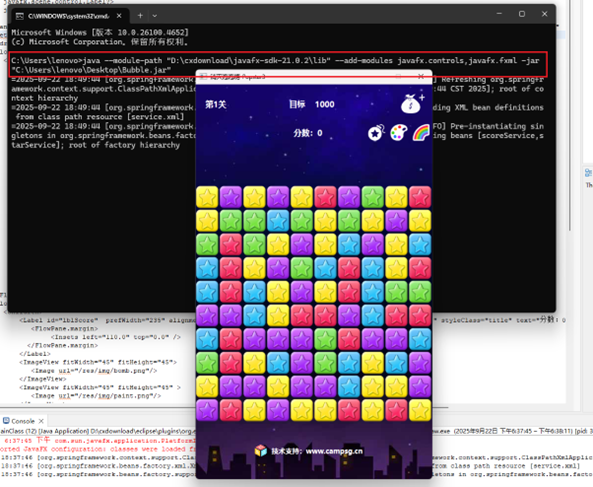The width and height of the screenshot is (593, 487).
Task: Click the only red star in eighth row
Action: [231, 363]
